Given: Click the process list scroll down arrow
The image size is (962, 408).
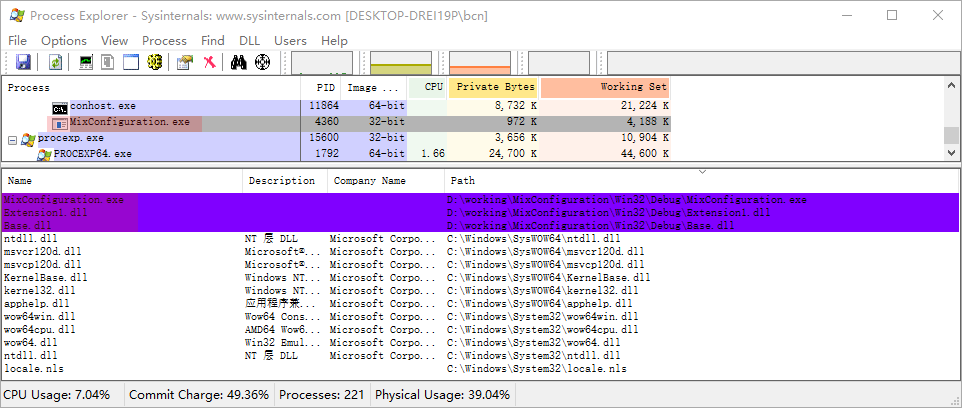Looking at the screenshot, I should click(x=951, y=153).
